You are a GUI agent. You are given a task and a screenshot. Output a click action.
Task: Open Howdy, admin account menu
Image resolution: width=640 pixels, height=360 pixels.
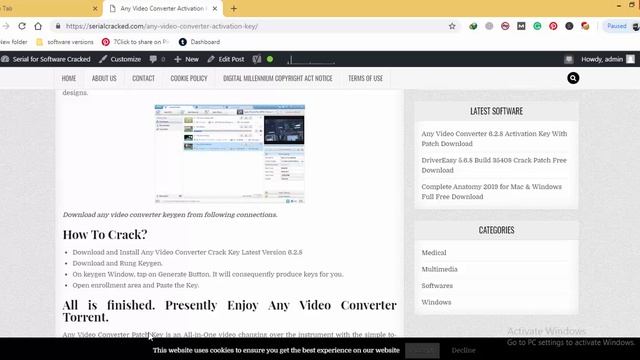pyautogui.click(x=608, y=59)
